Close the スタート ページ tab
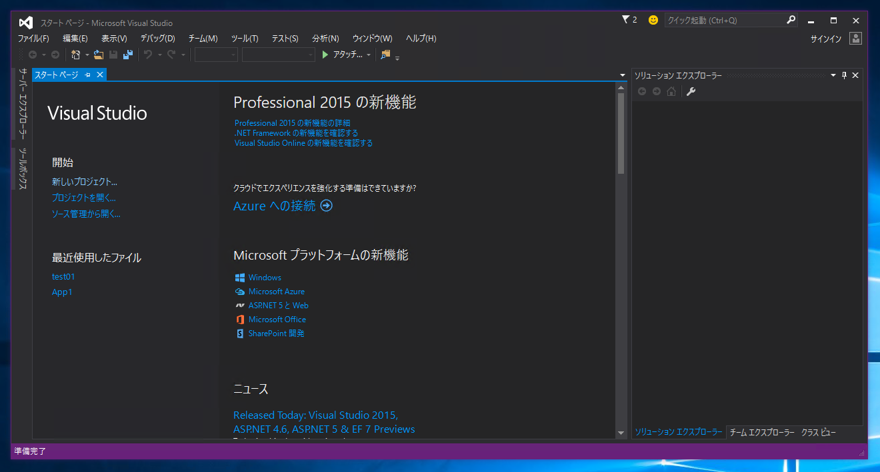880x472 pixels. click(x=100, y=75)
